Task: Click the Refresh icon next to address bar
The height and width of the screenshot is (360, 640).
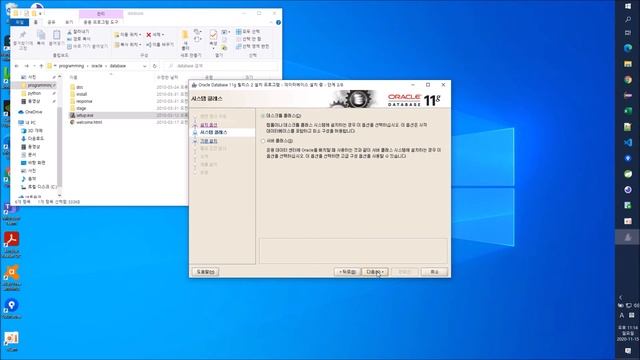Action: 155,66
